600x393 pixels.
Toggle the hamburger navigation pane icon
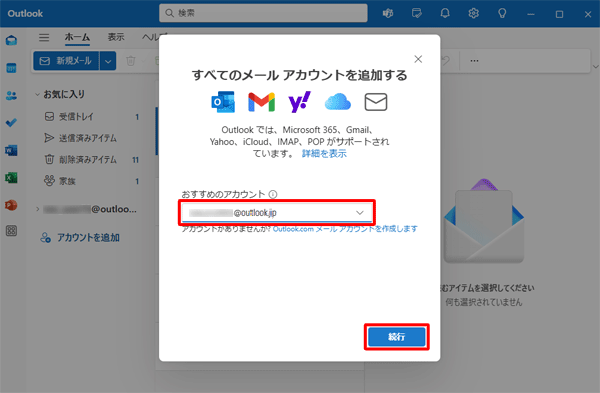point(44,37)
